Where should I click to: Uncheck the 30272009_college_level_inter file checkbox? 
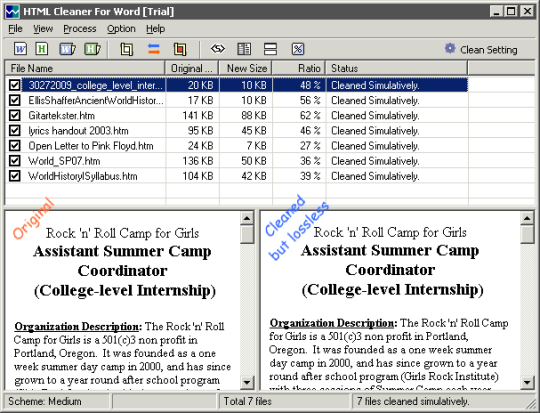click(14, 85)
